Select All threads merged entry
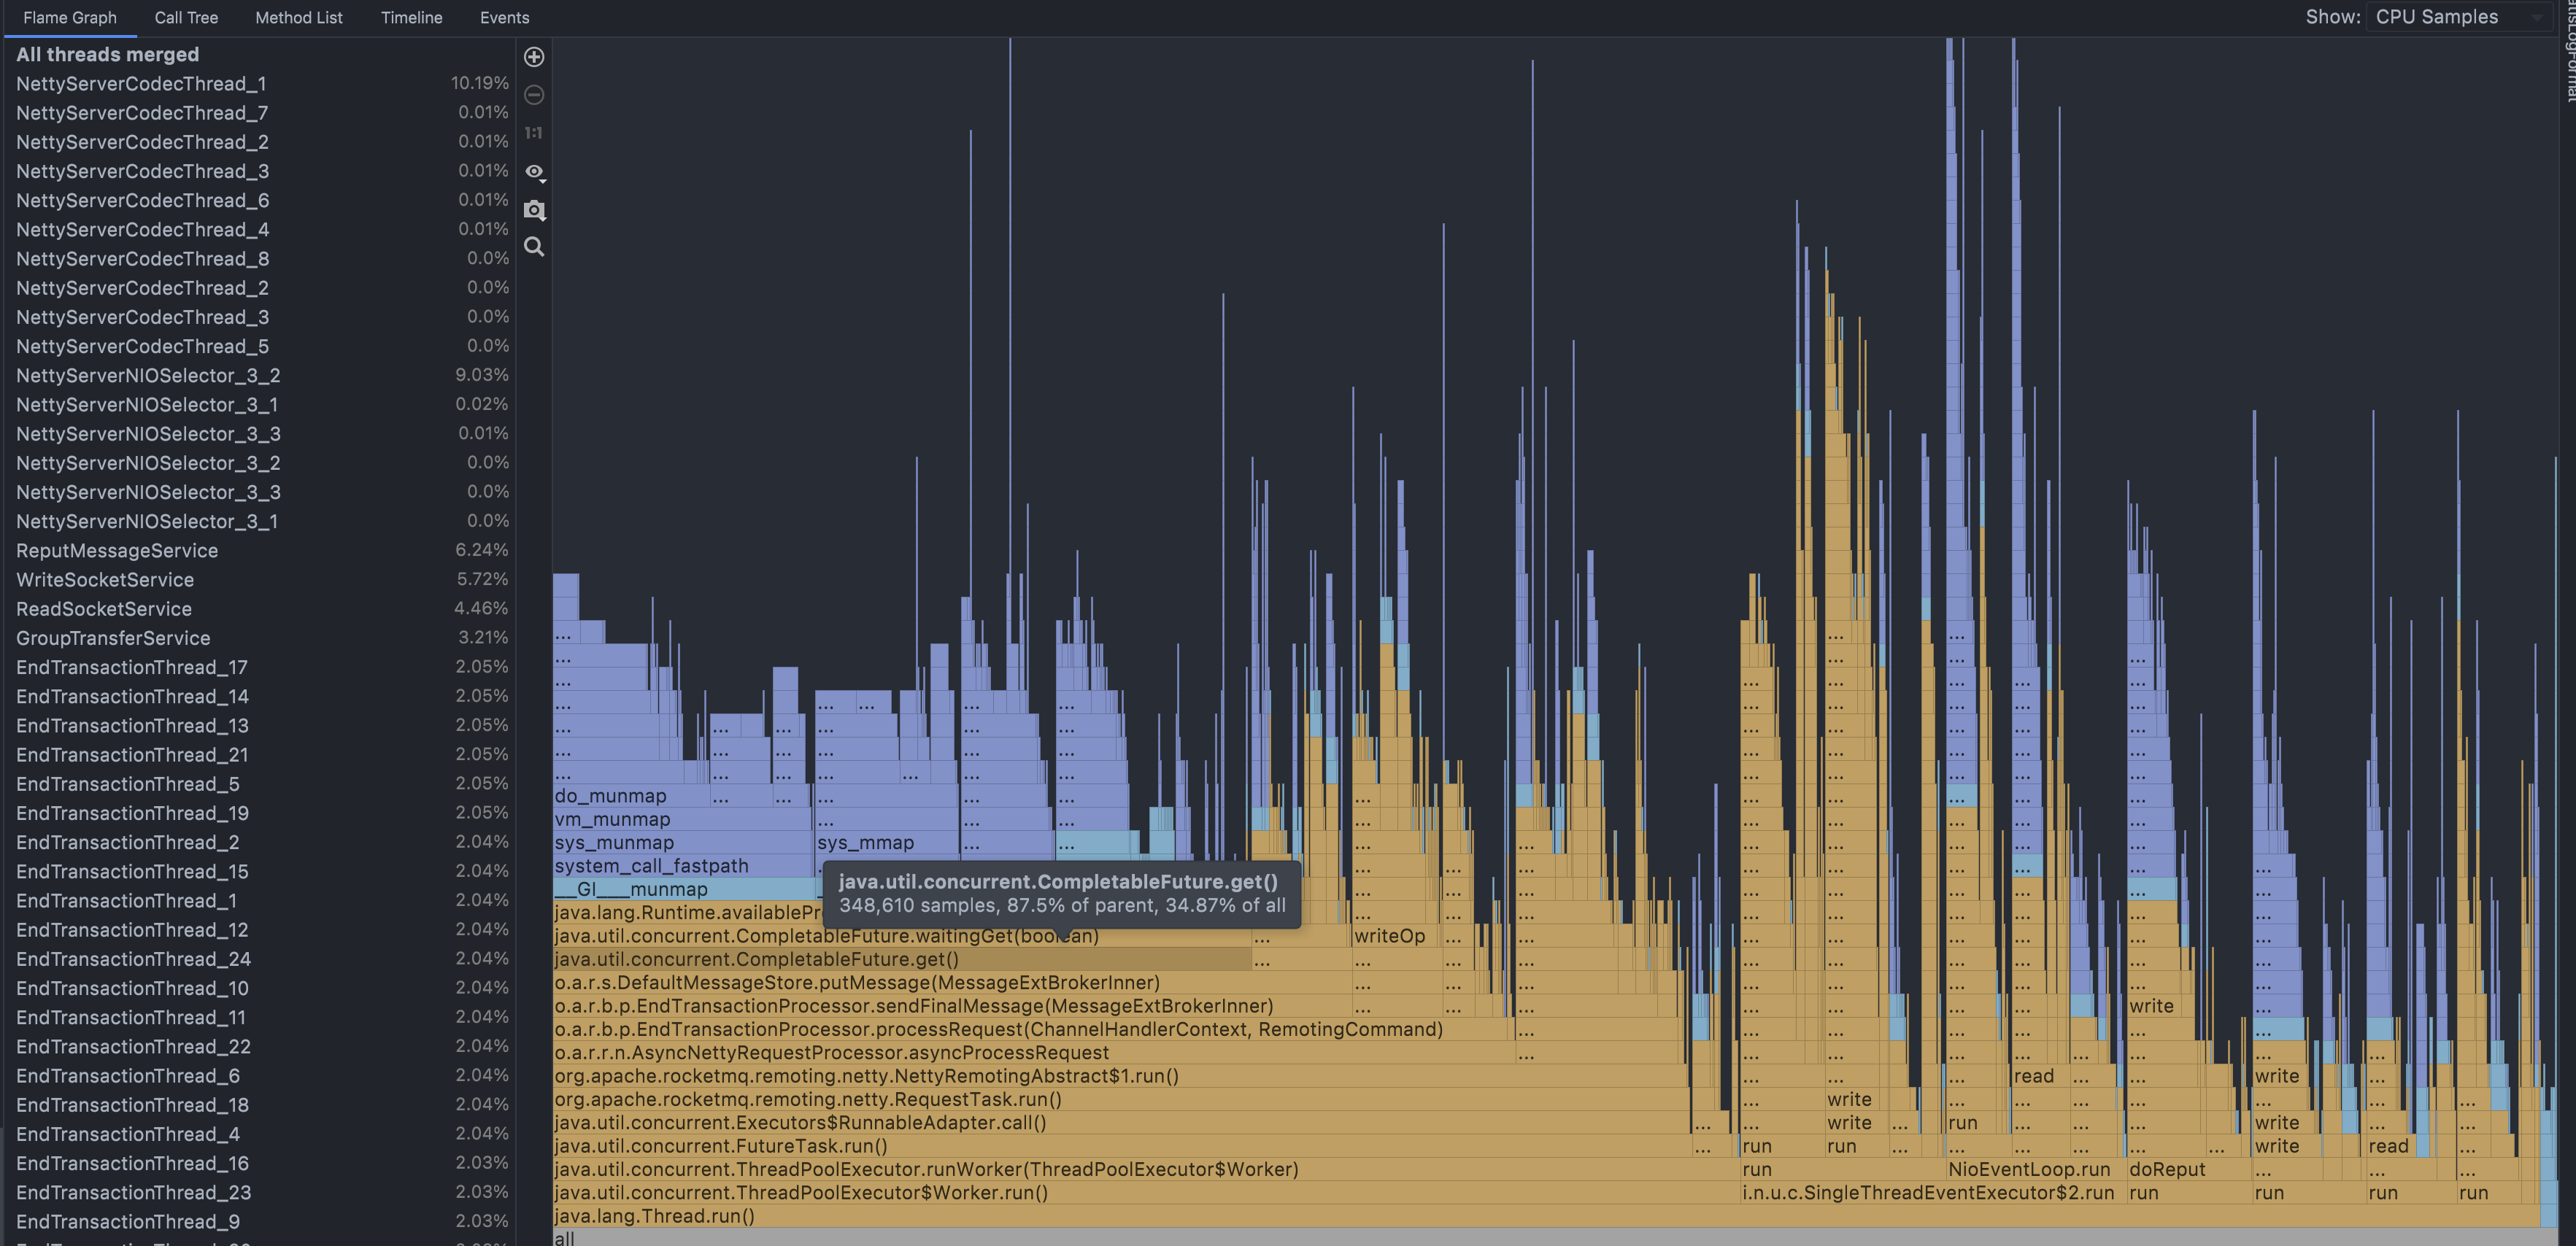 click(107, 55)
